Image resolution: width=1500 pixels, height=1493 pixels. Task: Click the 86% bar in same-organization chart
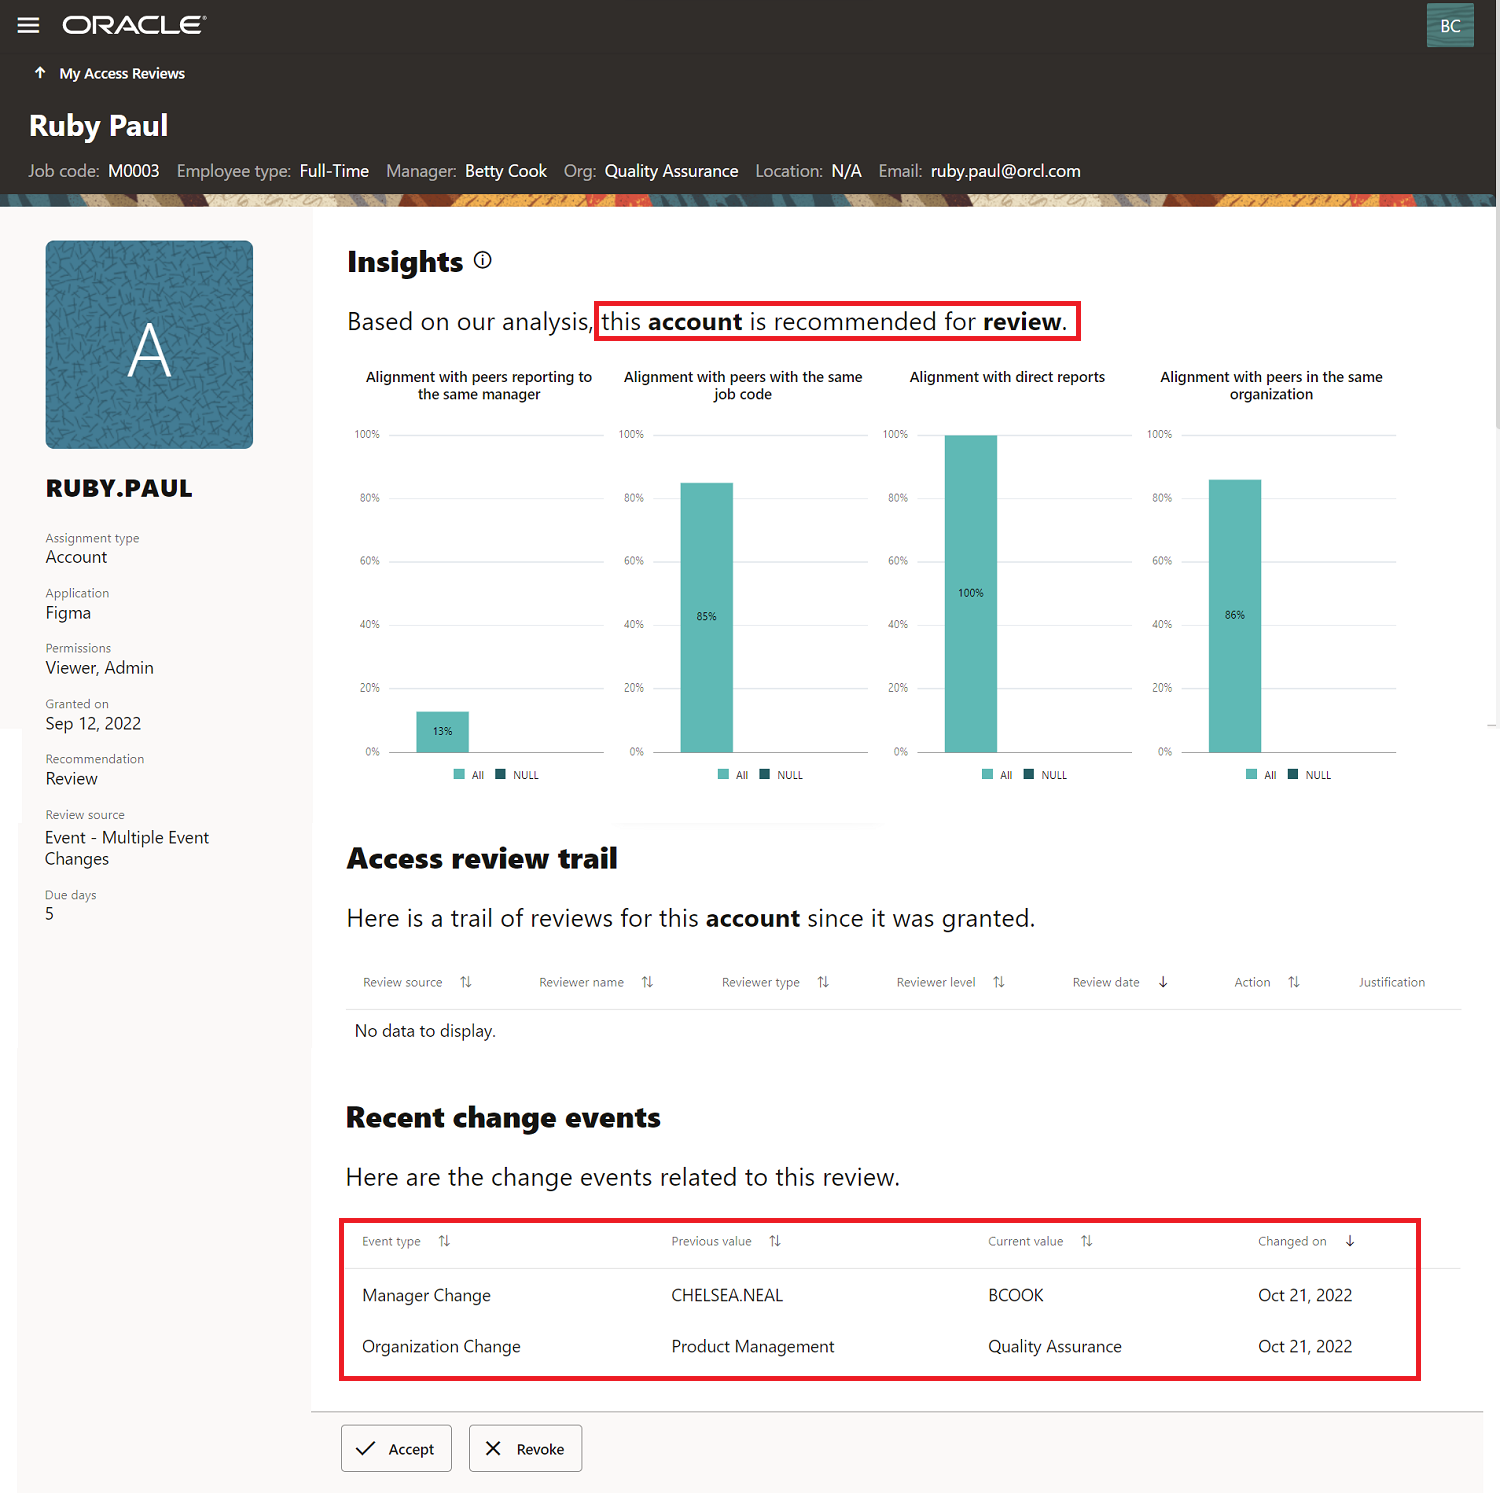pyautogui.click(x=1235, y=616)
